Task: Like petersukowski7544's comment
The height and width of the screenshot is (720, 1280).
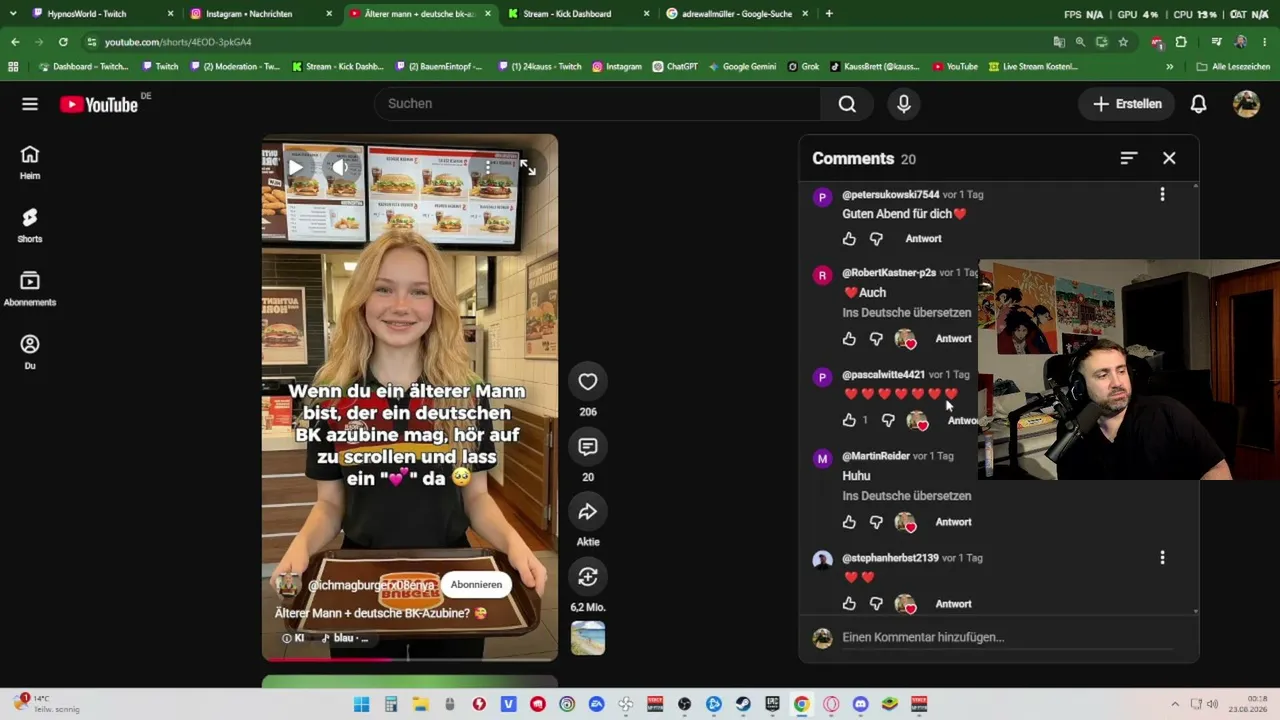Action: point(849,239)
